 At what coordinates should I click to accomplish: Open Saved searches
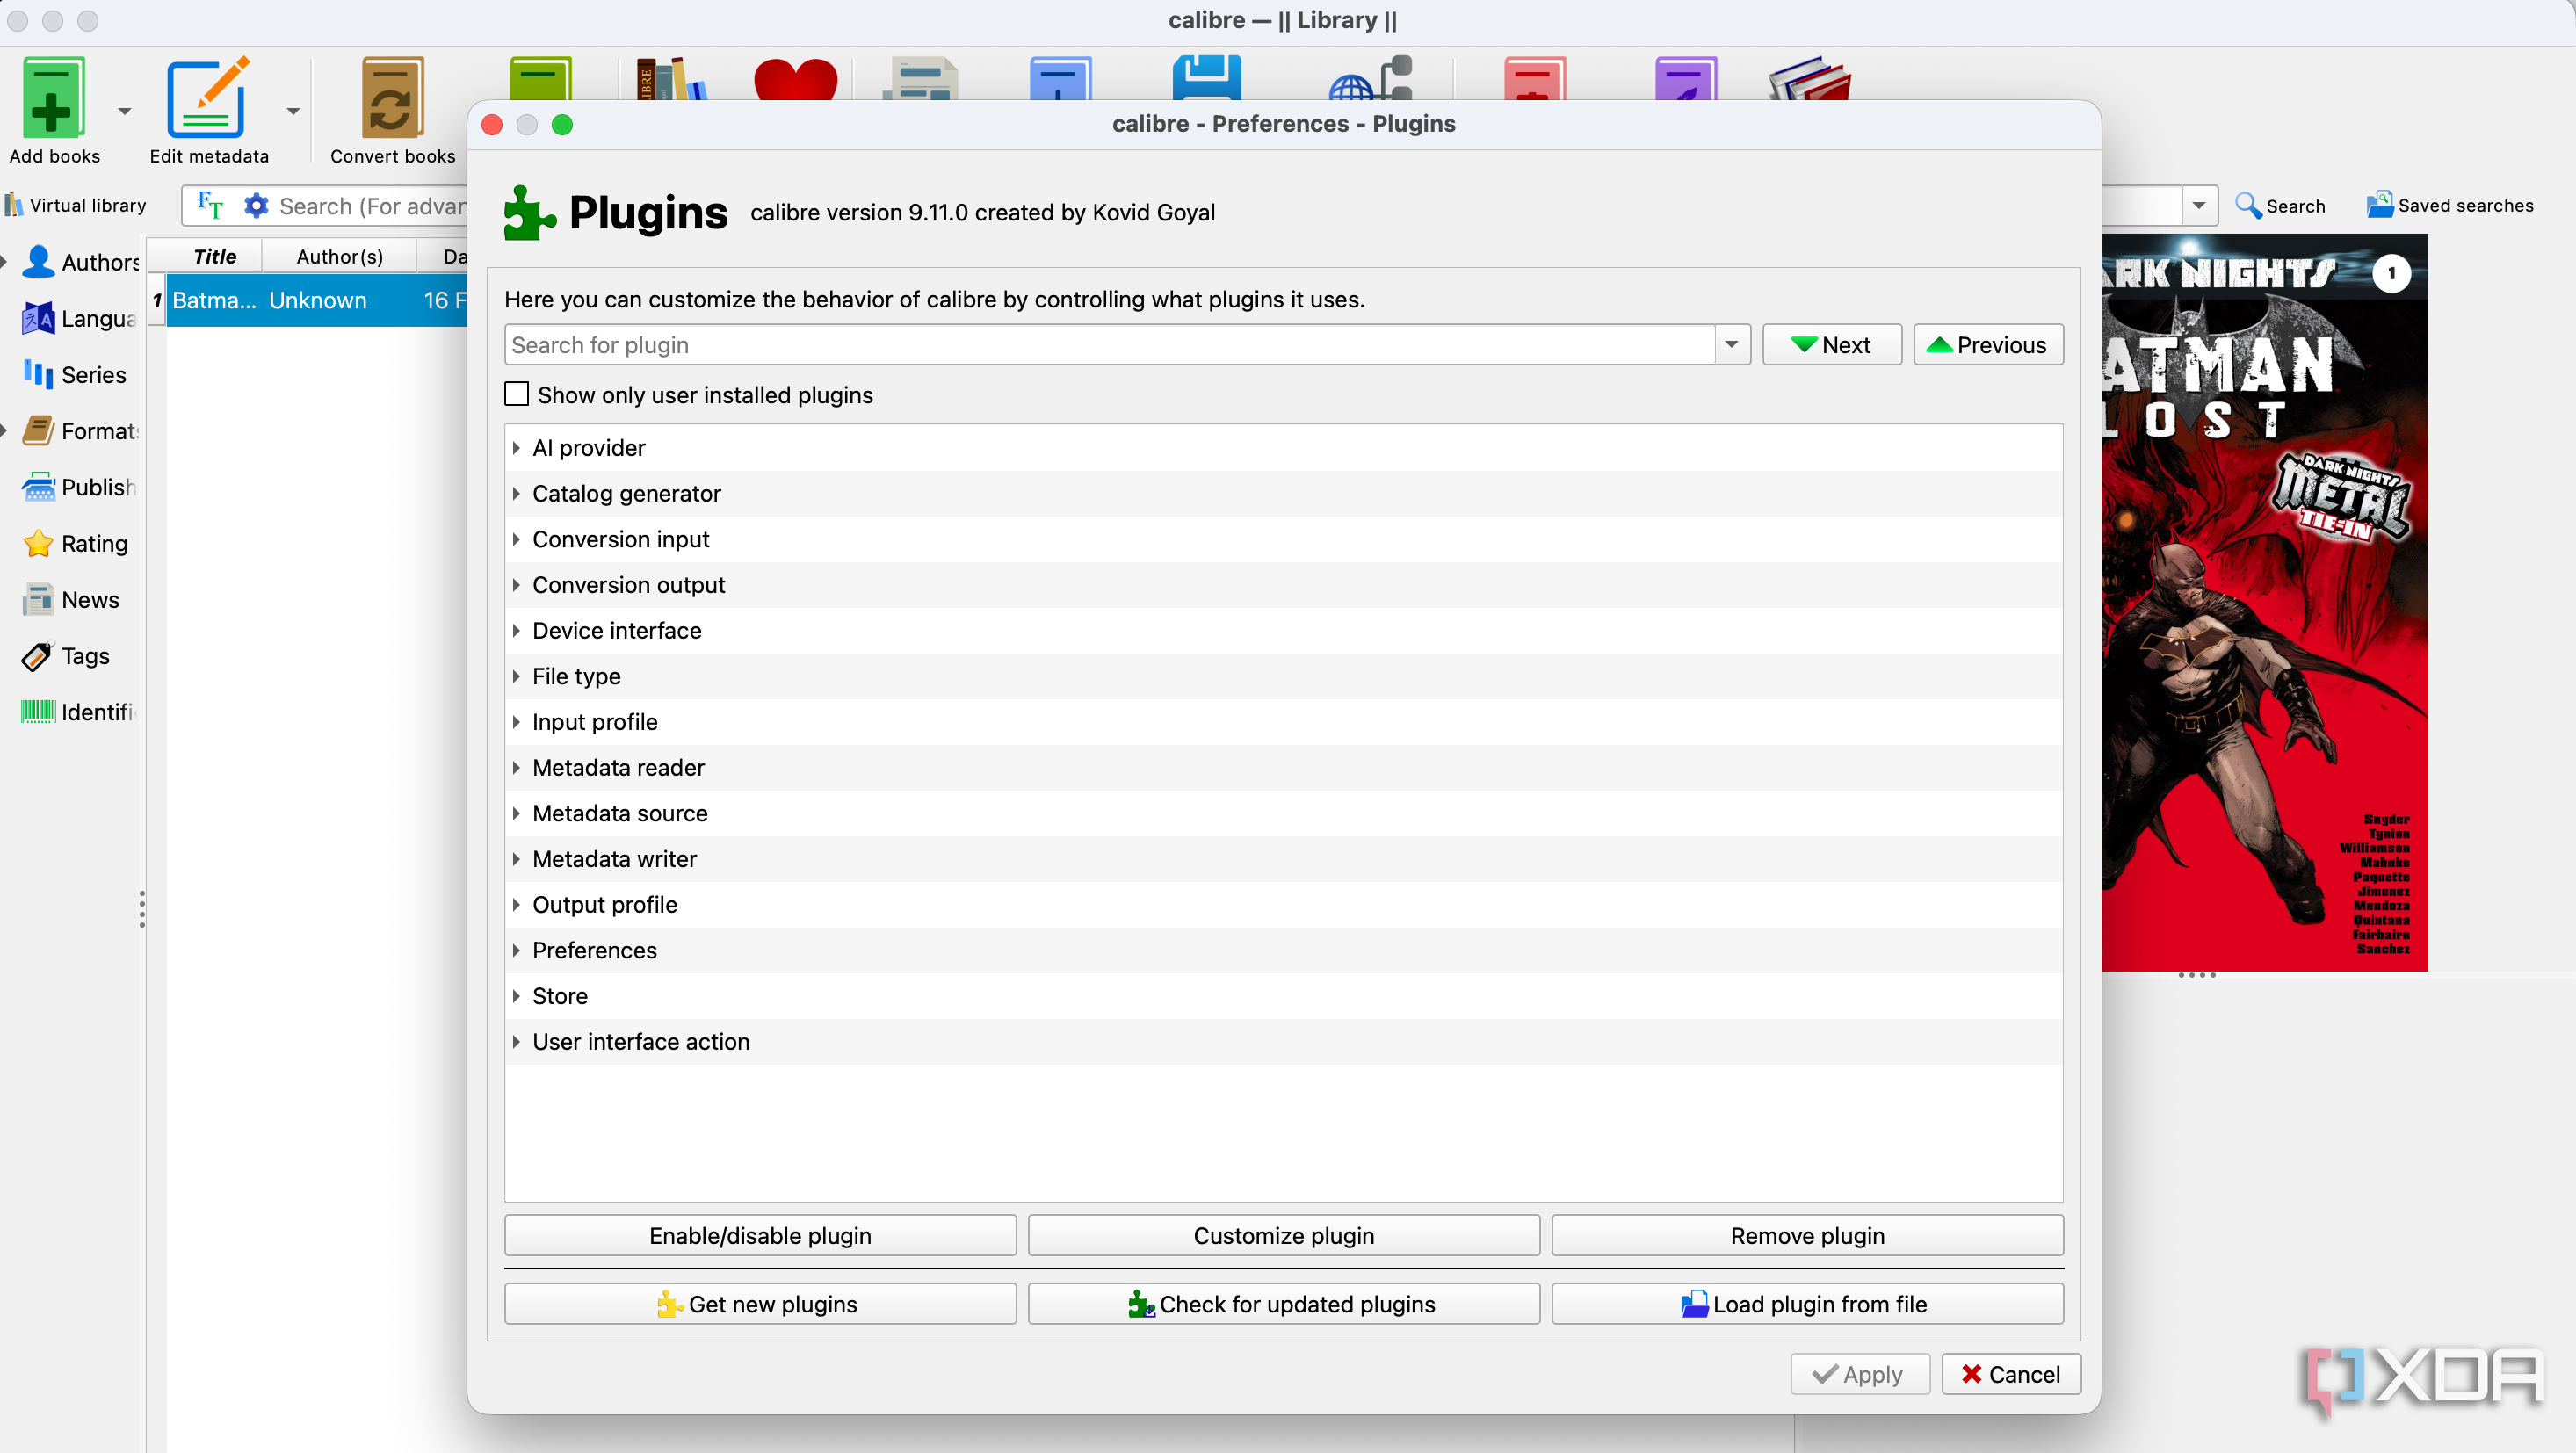click(2449, 205)
